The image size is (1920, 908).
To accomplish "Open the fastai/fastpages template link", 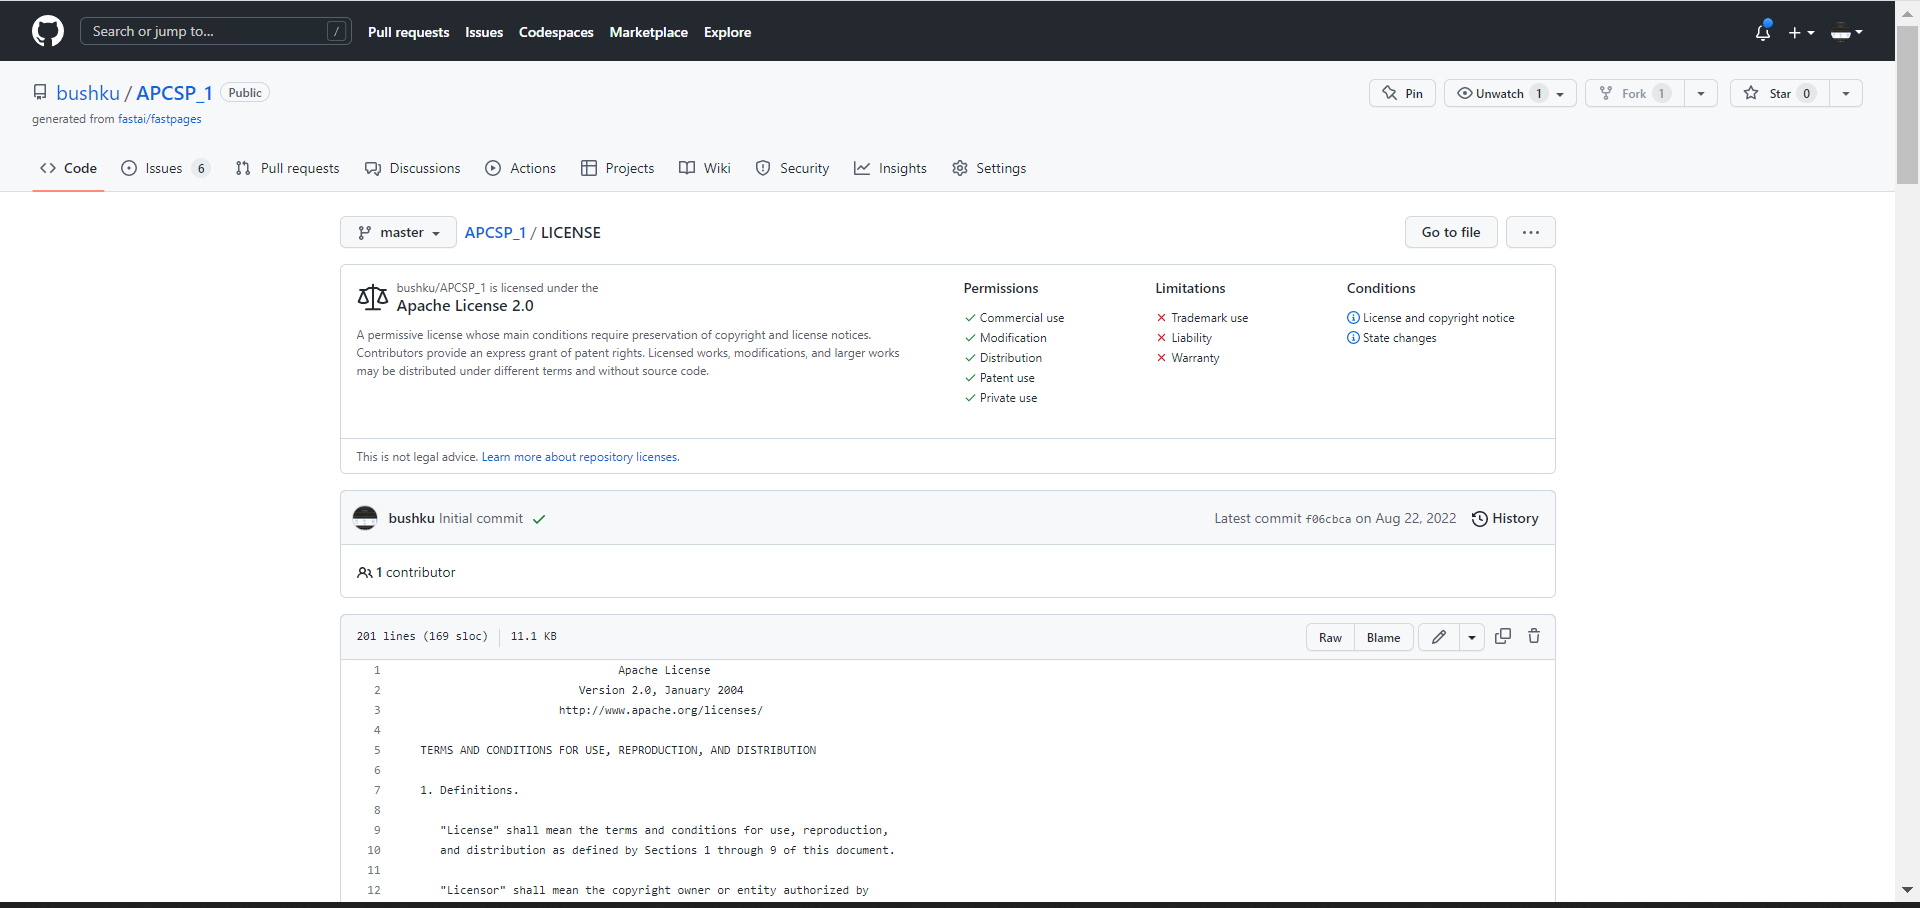I will (x=160, y=119).
